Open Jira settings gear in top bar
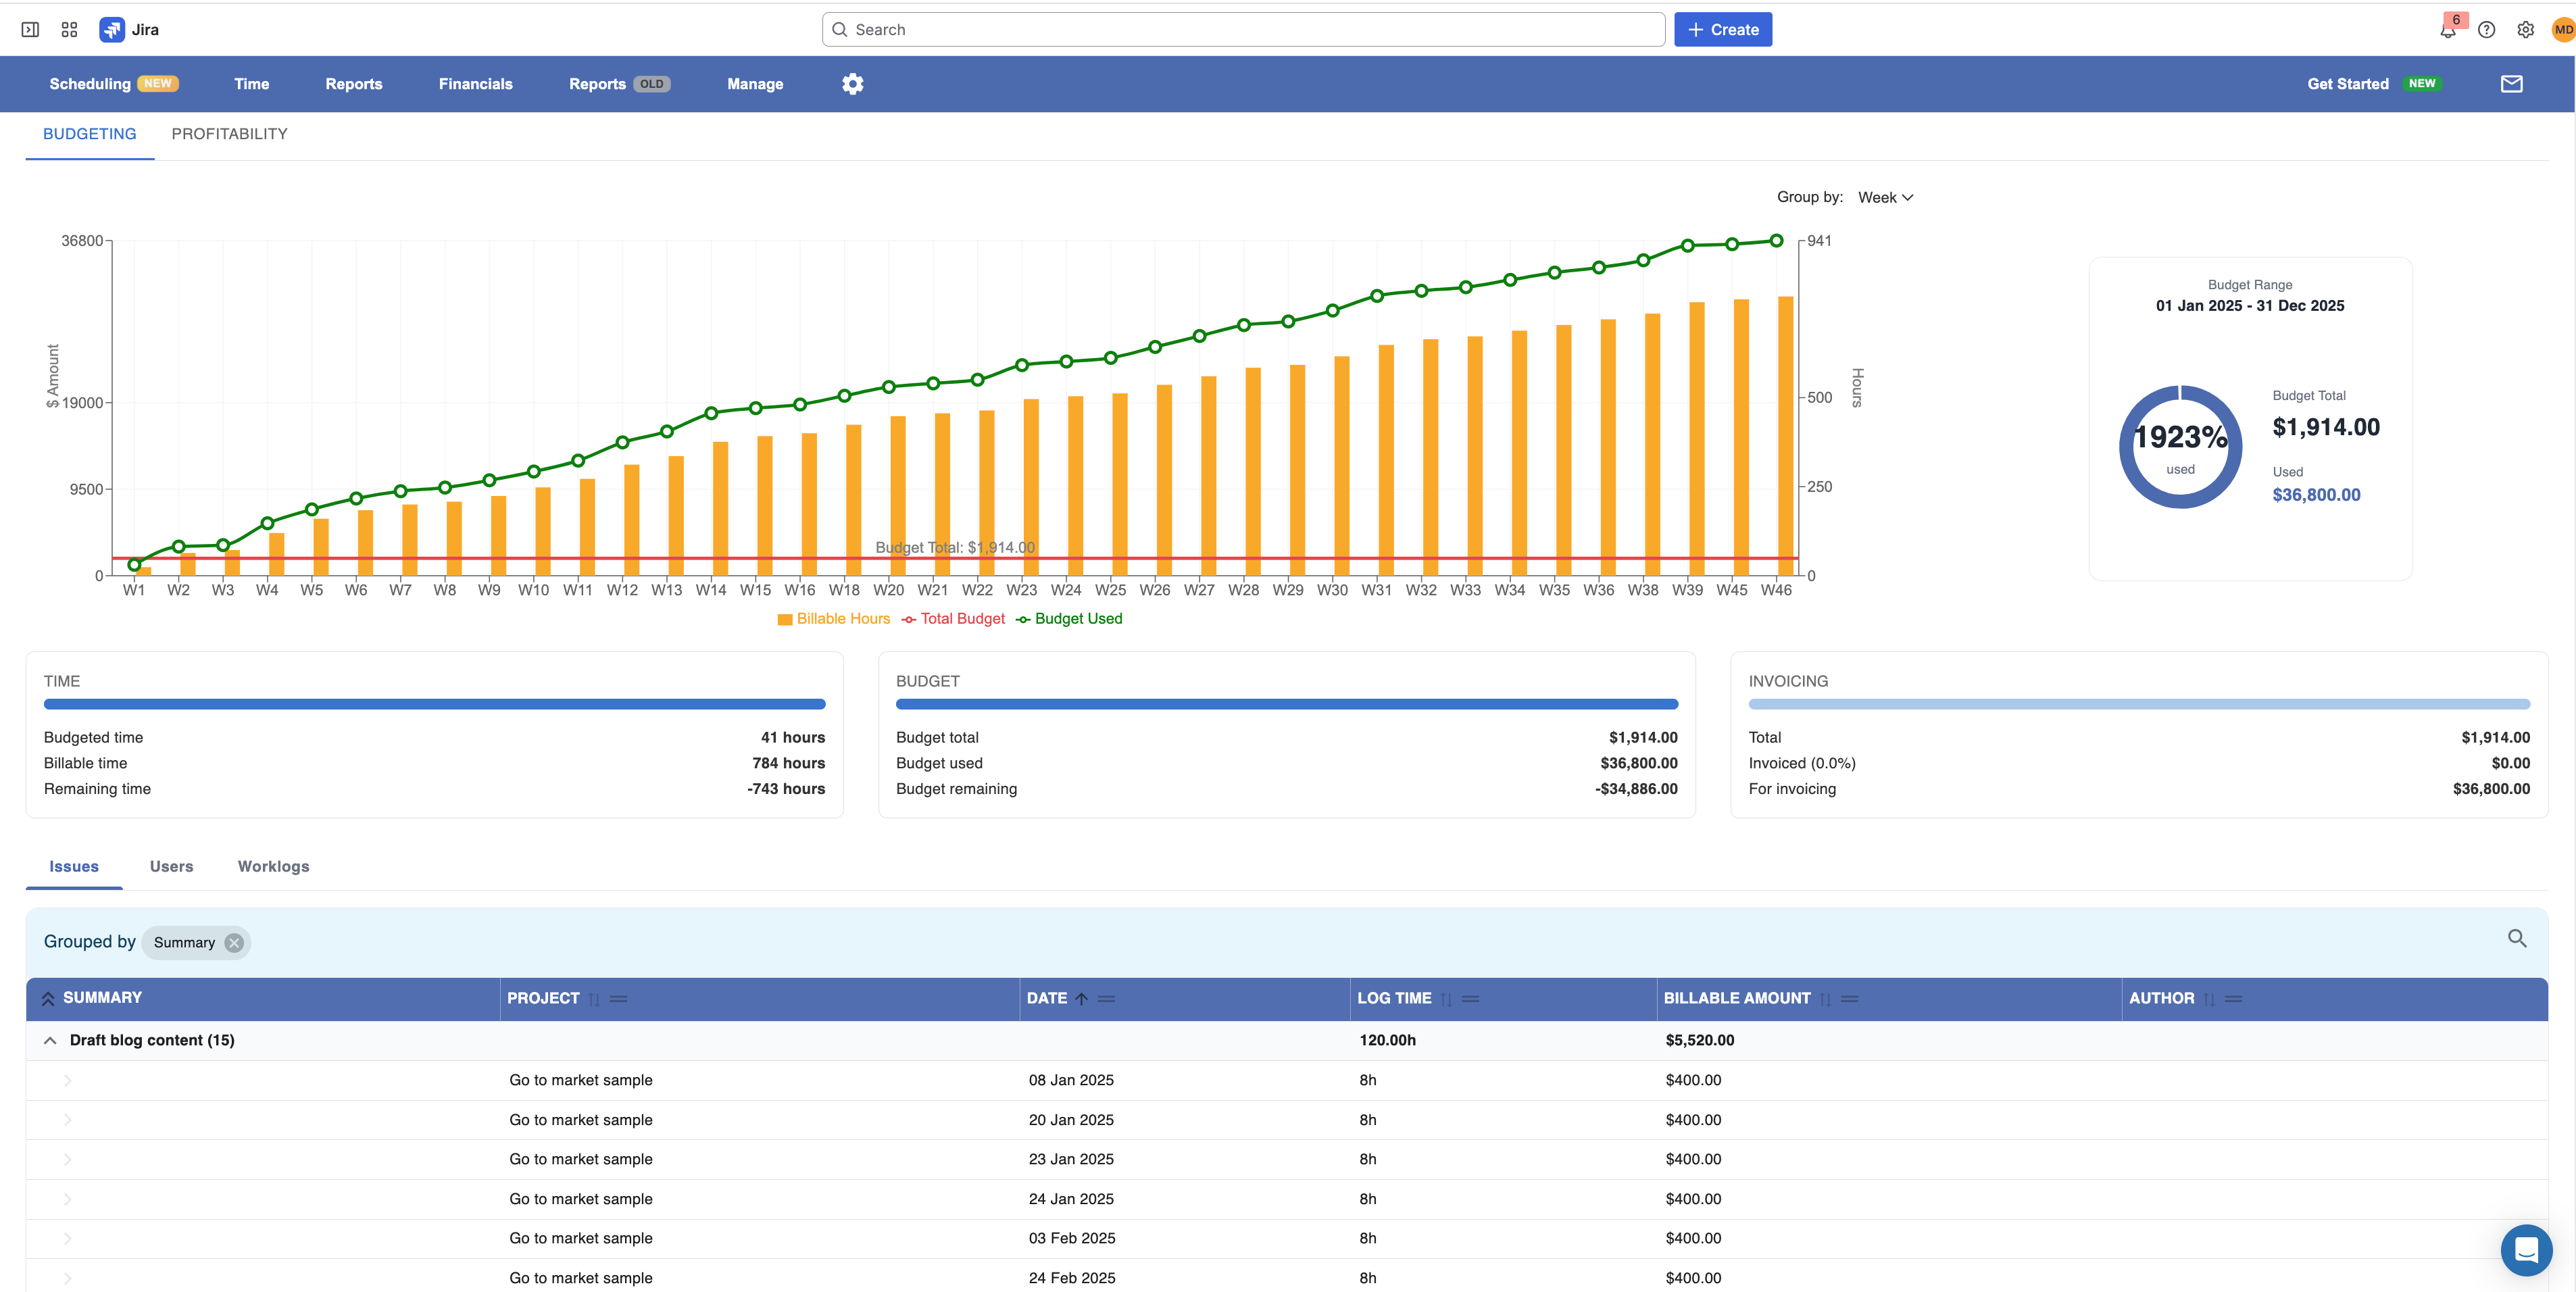The height and width of the screenshot is (1292, 2576). point(2525,30)
